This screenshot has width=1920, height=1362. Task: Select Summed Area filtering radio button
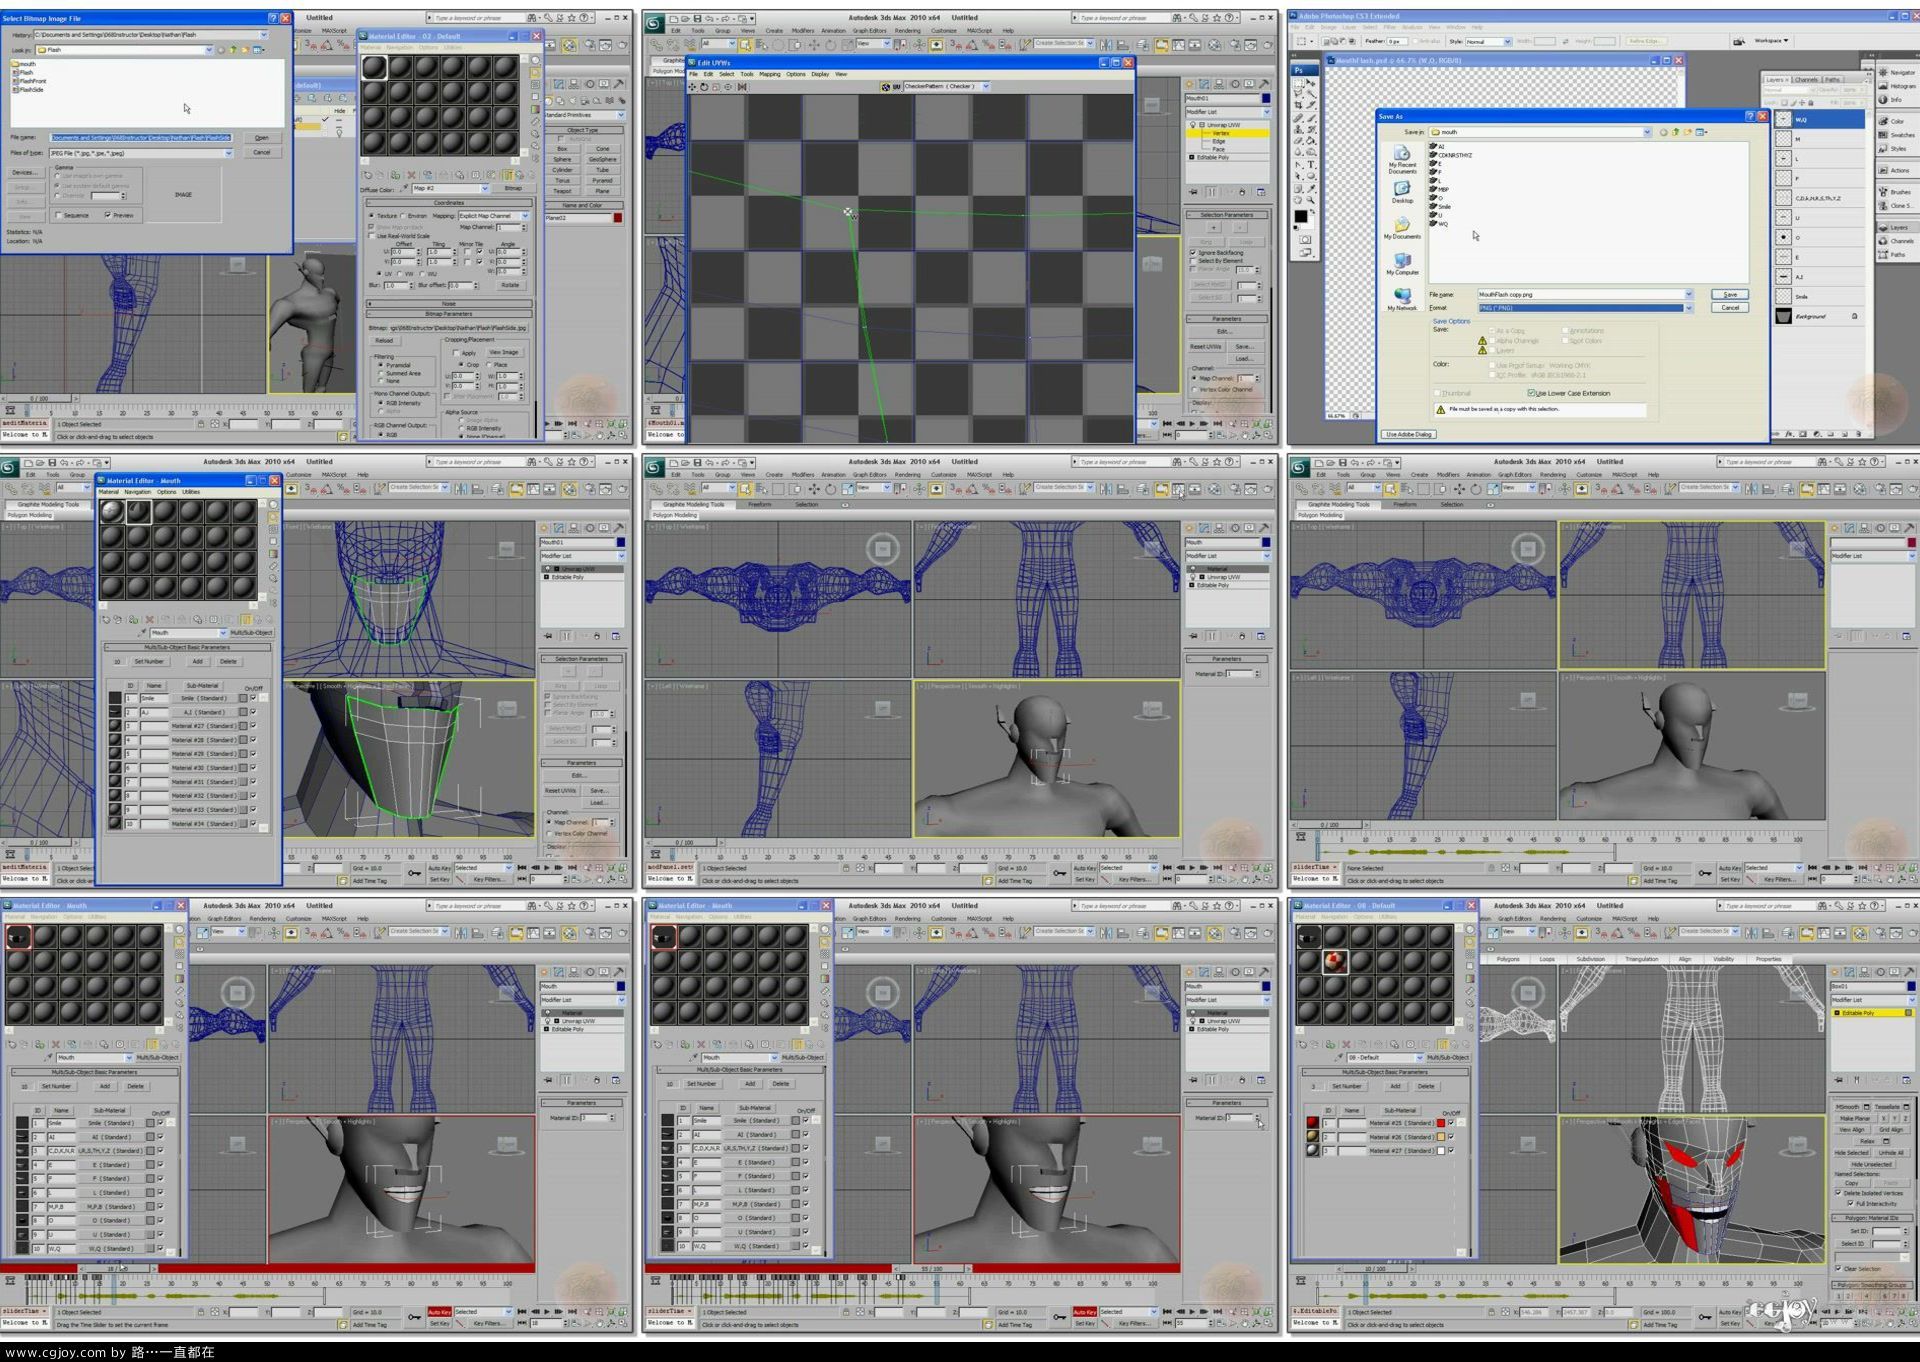[x=381, y=373]
